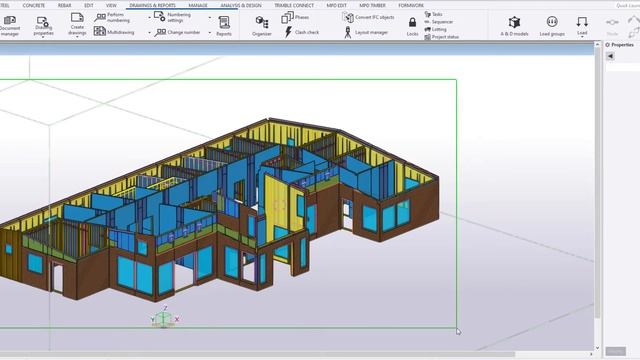The width and height of the screenshot is (640, 360).
Task: Switch to the REBAR ribbon tab
Action: tap(64, 5)
